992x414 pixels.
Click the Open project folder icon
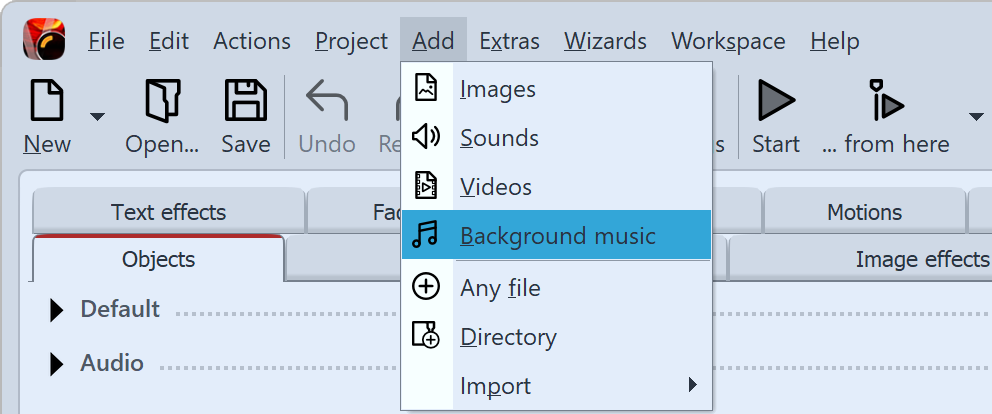click(162, 101)
